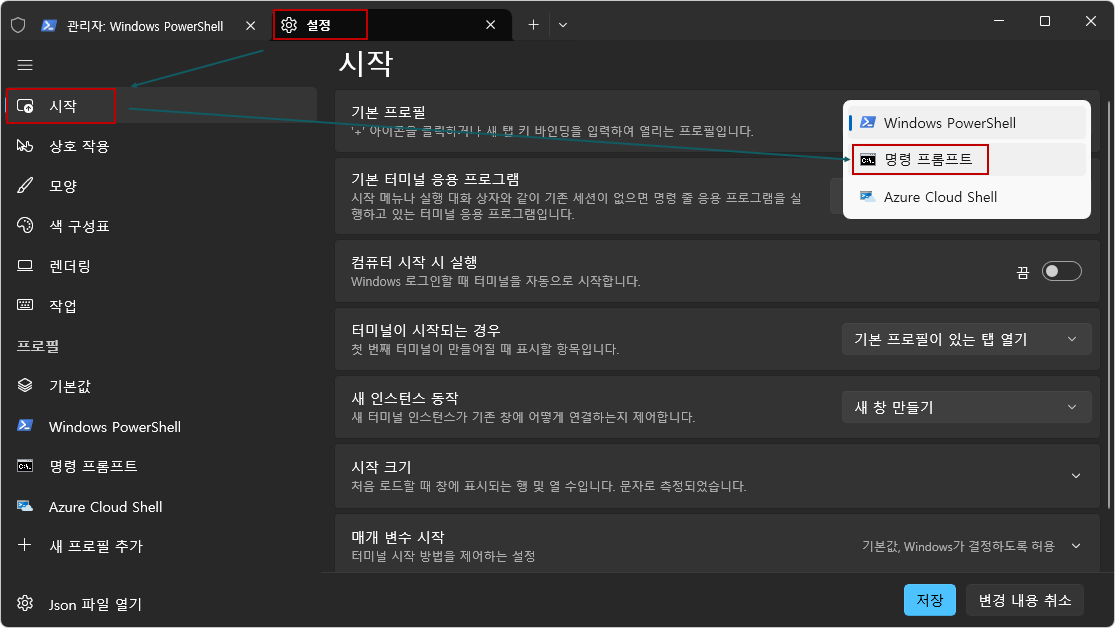The image size is (1115, 628).
Task: Click the gear icon on the 설정 tab
Action: pyautogui.click(x=289, y=25)
